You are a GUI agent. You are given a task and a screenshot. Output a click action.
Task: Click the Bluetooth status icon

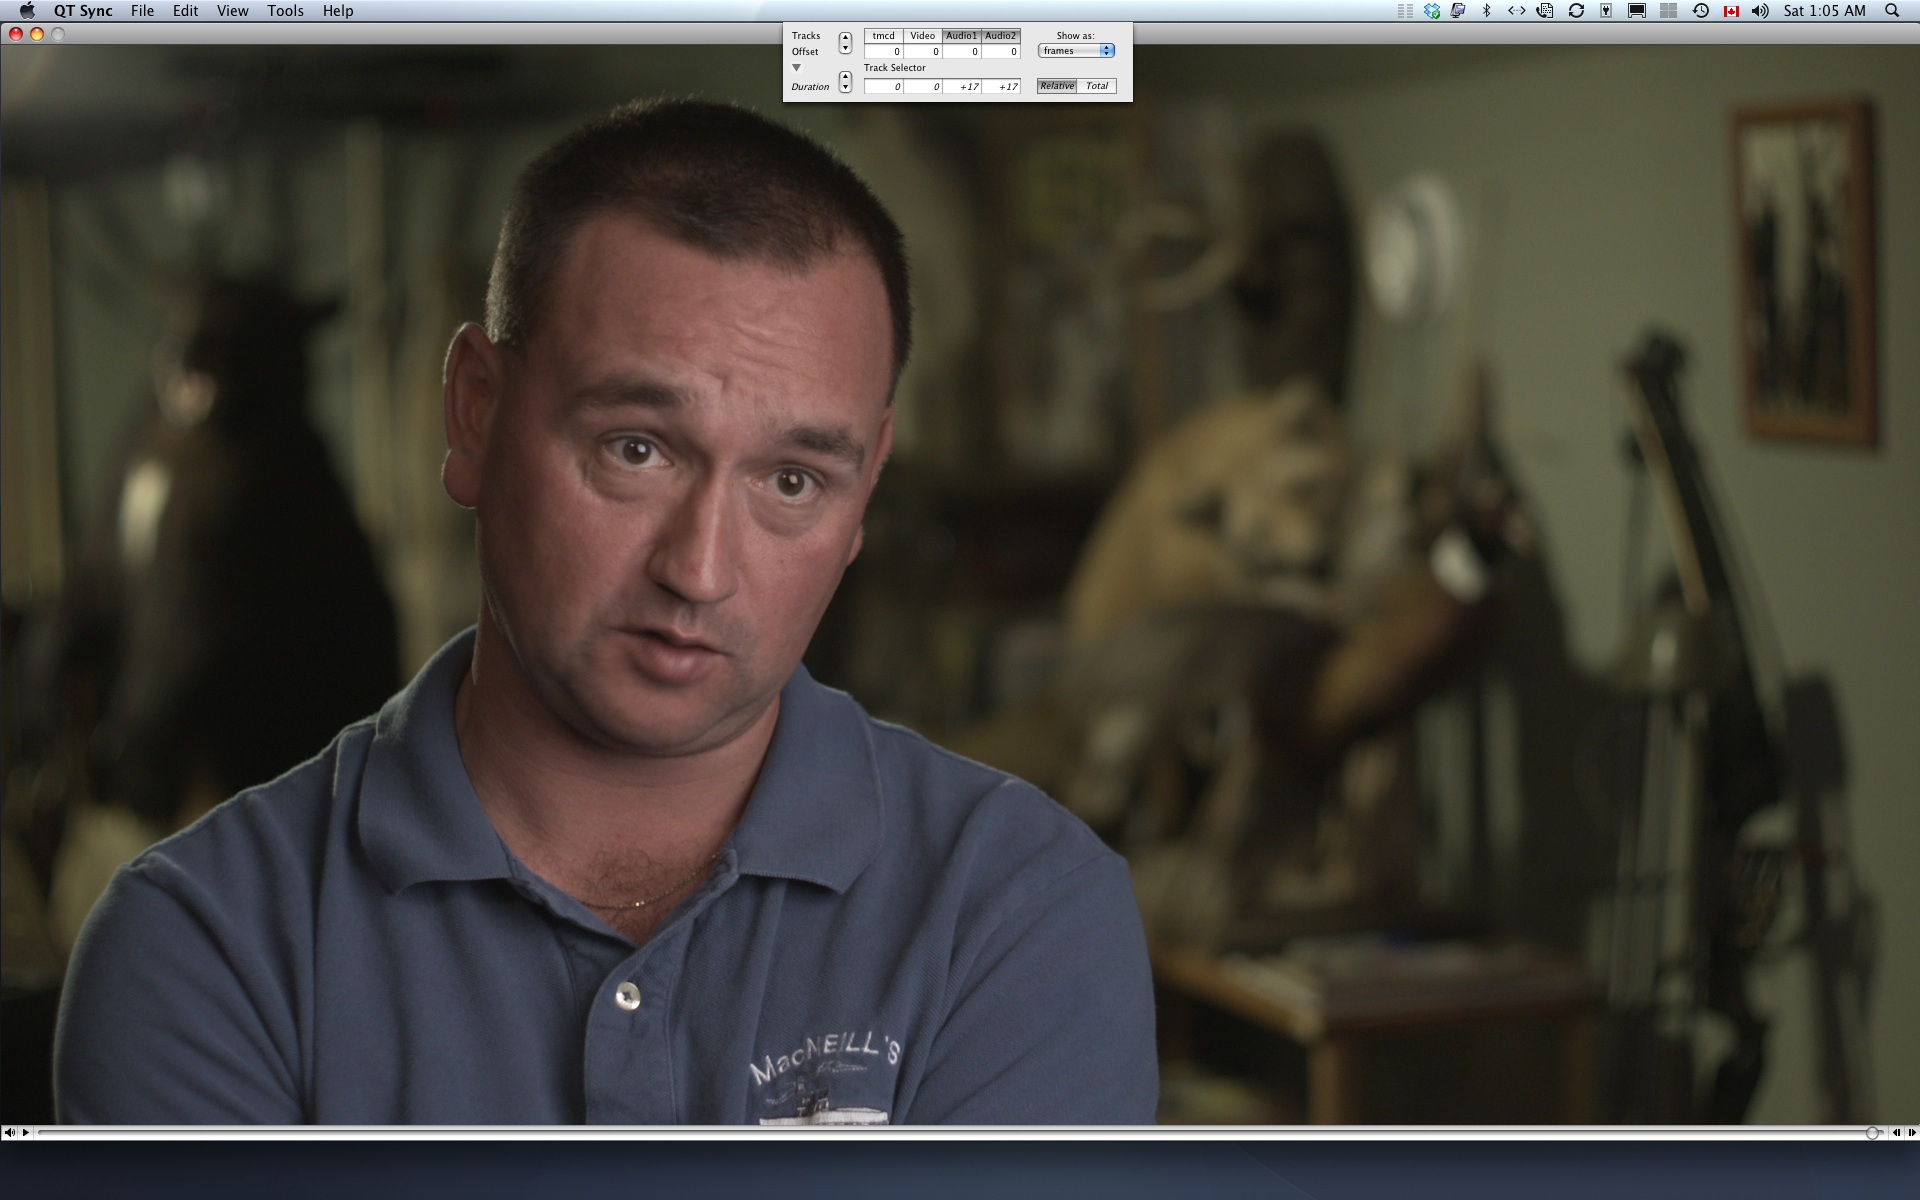[x=1486, y=11]
